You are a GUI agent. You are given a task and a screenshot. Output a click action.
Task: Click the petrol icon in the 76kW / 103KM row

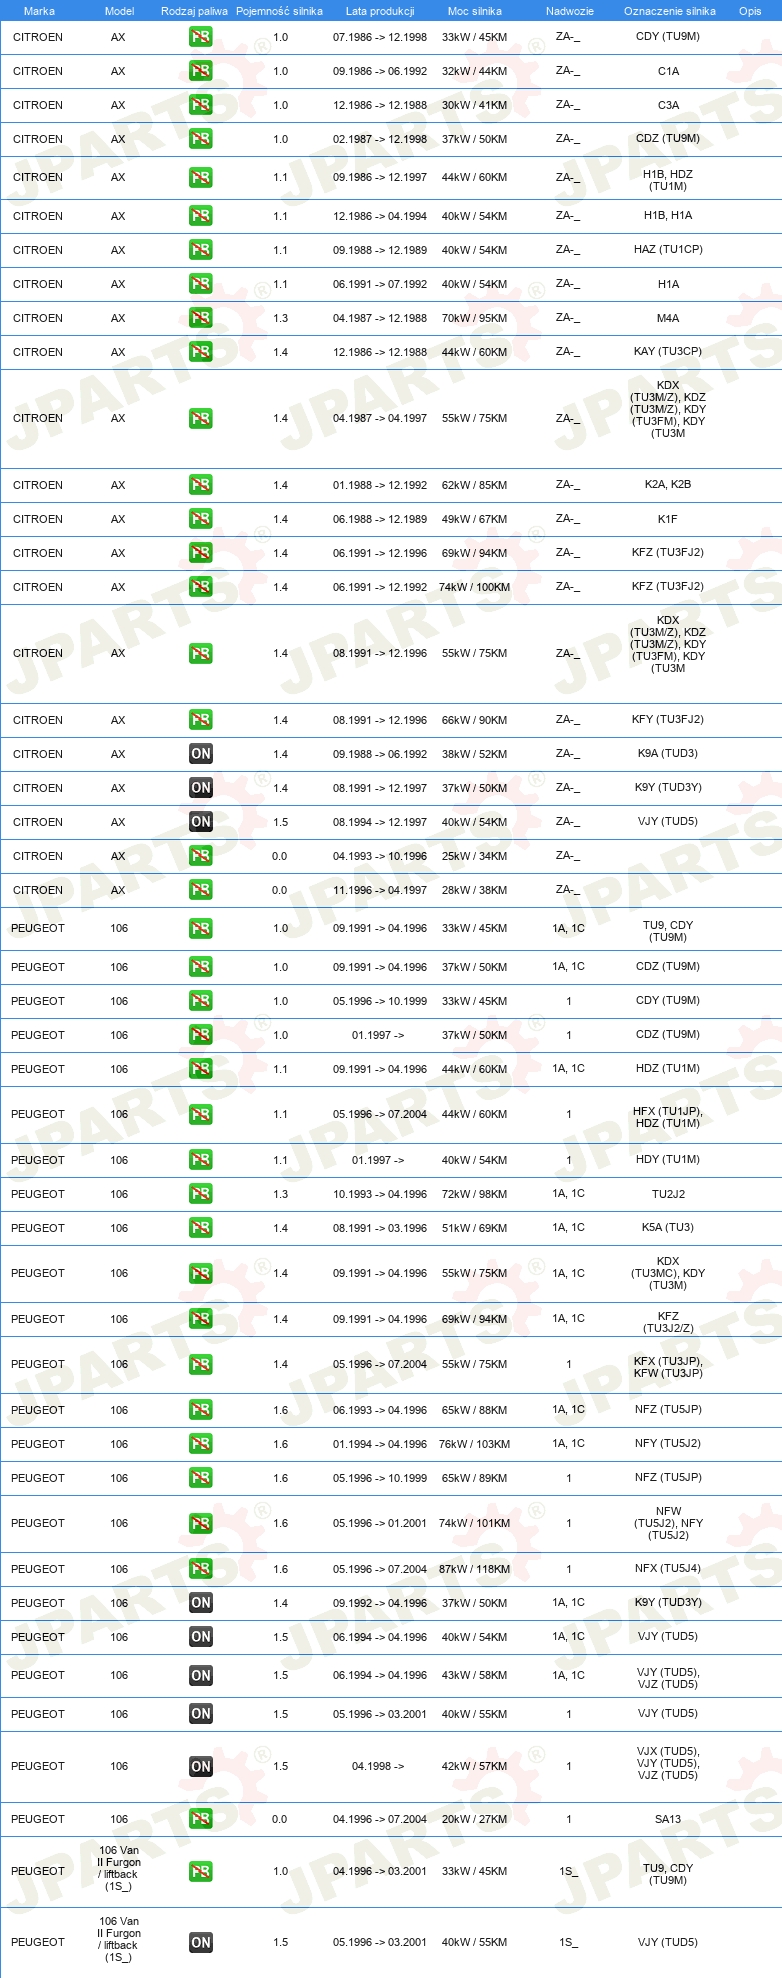click(x=201, y=1444)
